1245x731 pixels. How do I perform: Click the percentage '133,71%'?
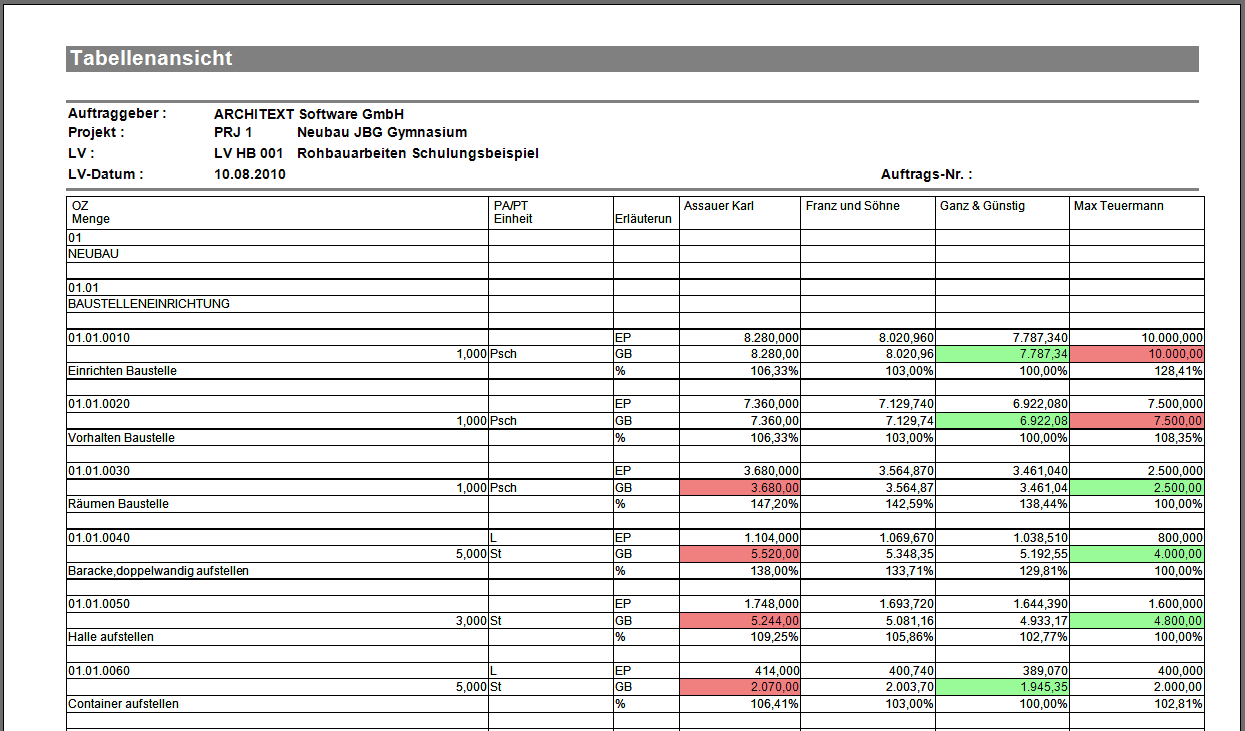tap(910, 571)
